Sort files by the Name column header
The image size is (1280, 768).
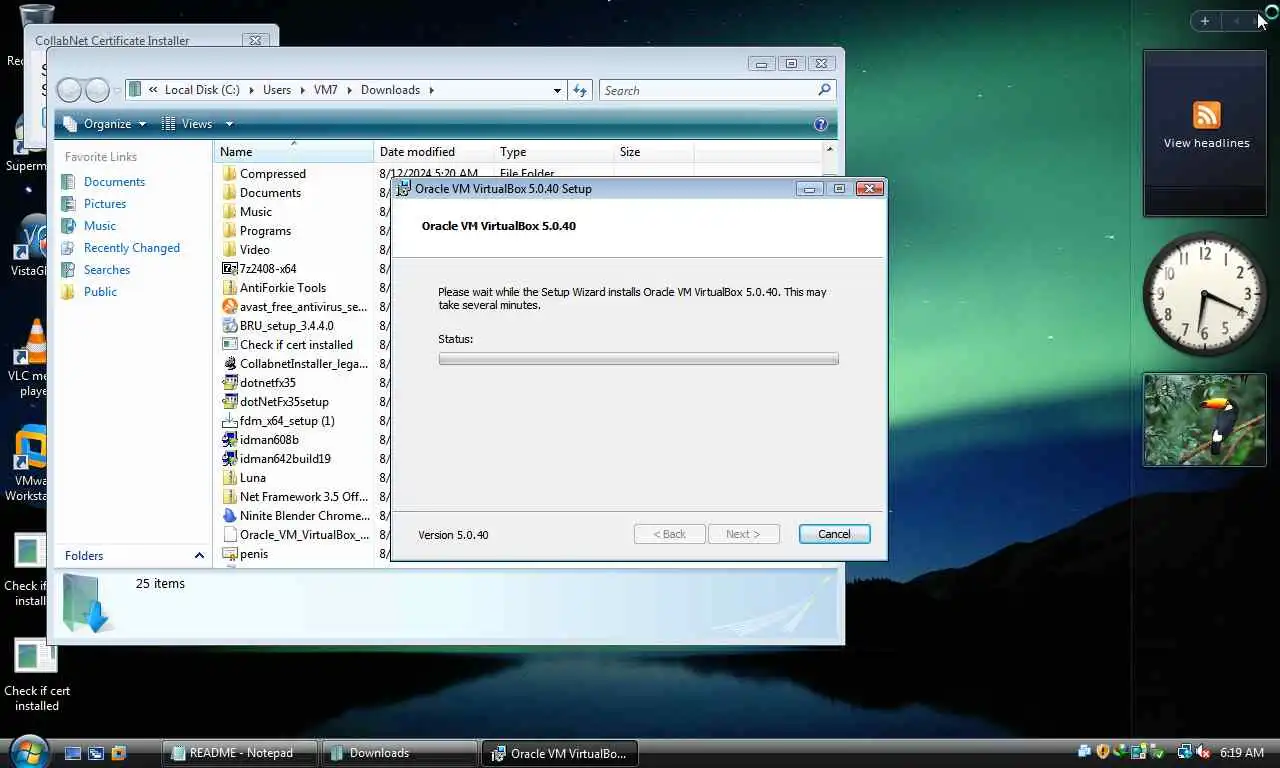coord(294,152)
